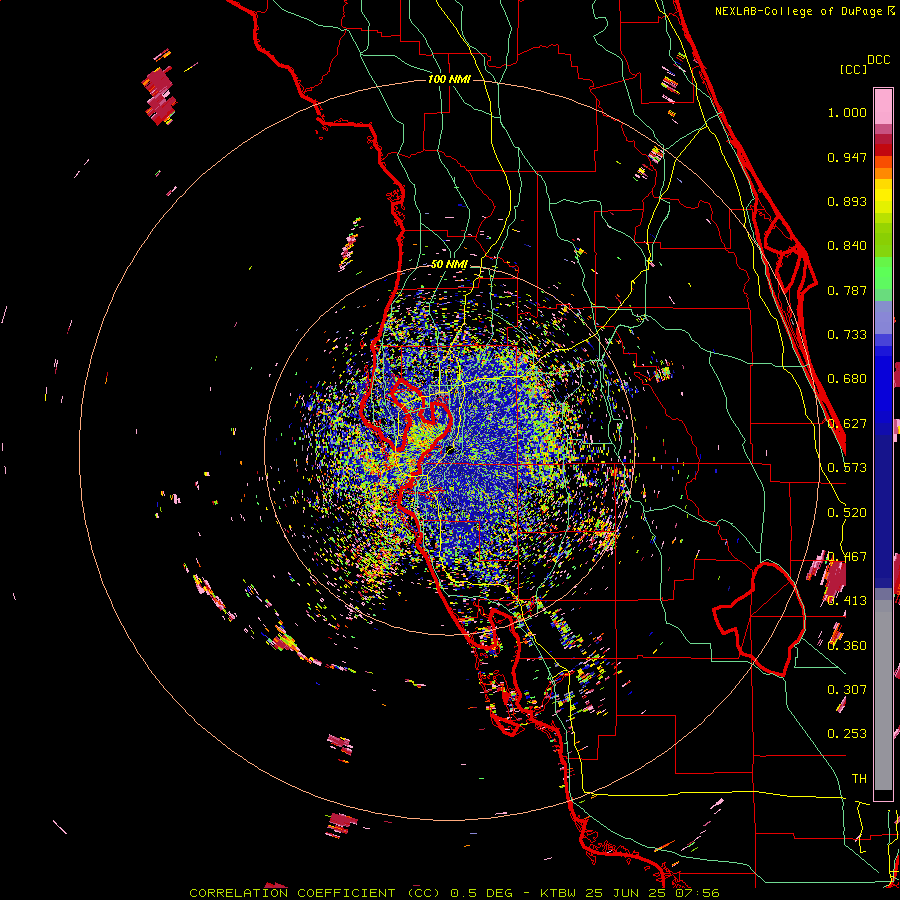
Task: Click the 0.733 legend value
Action: [x=847, y=335]
